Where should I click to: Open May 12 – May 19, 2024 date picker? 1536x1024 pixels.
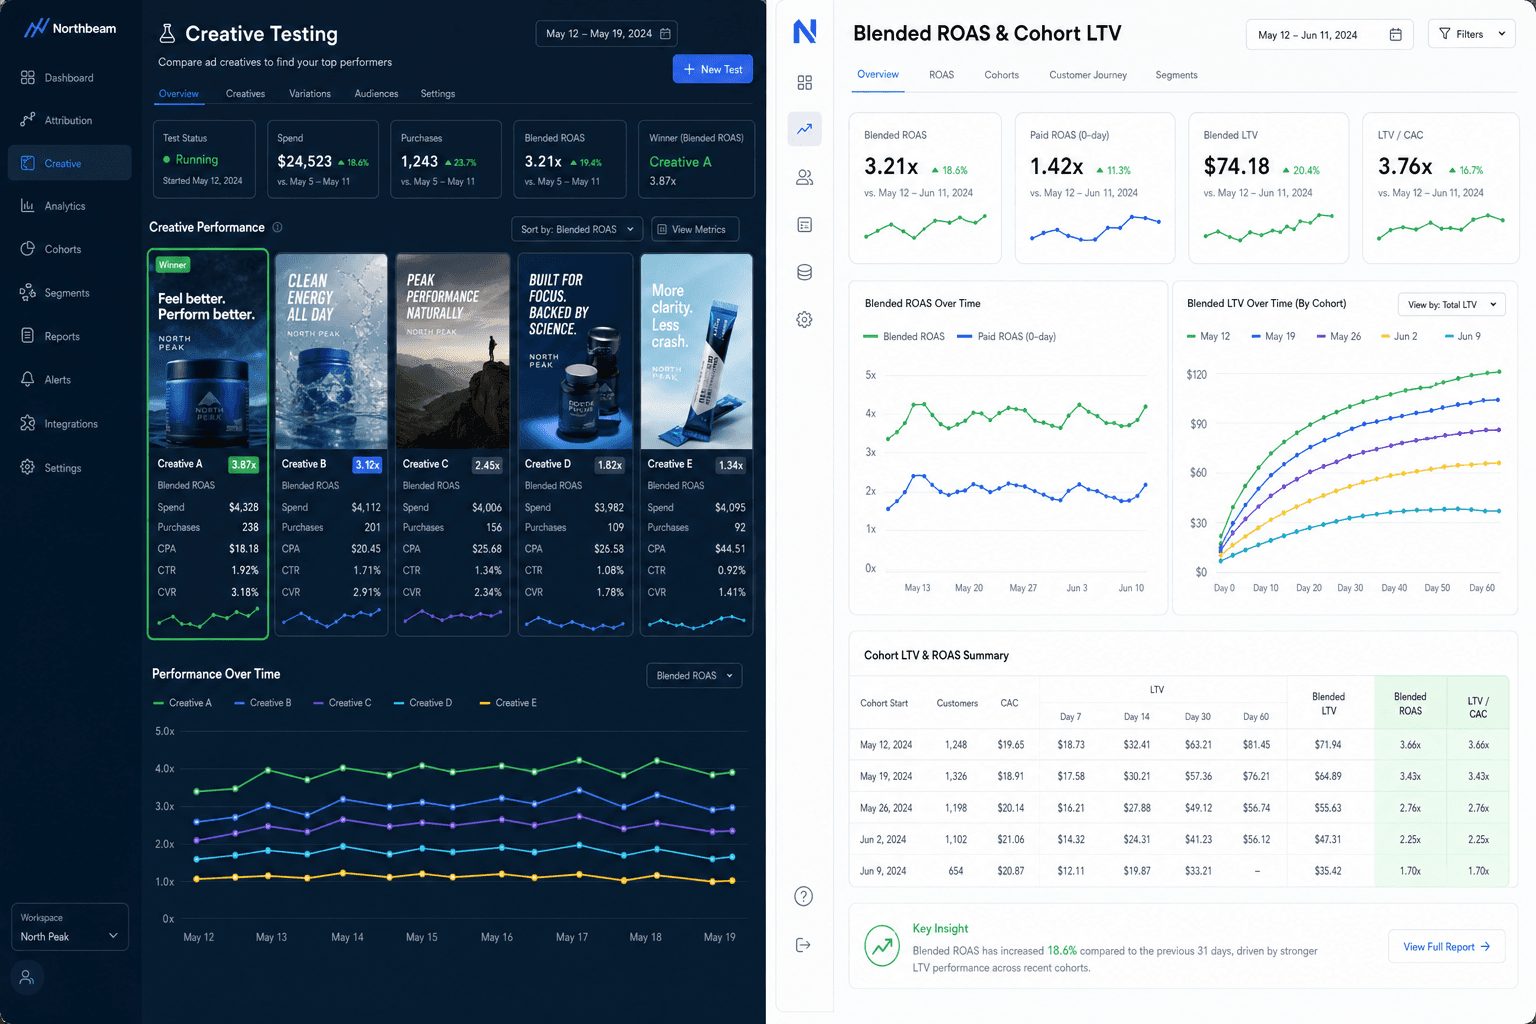pyautogui.click(x=607, y=34)
